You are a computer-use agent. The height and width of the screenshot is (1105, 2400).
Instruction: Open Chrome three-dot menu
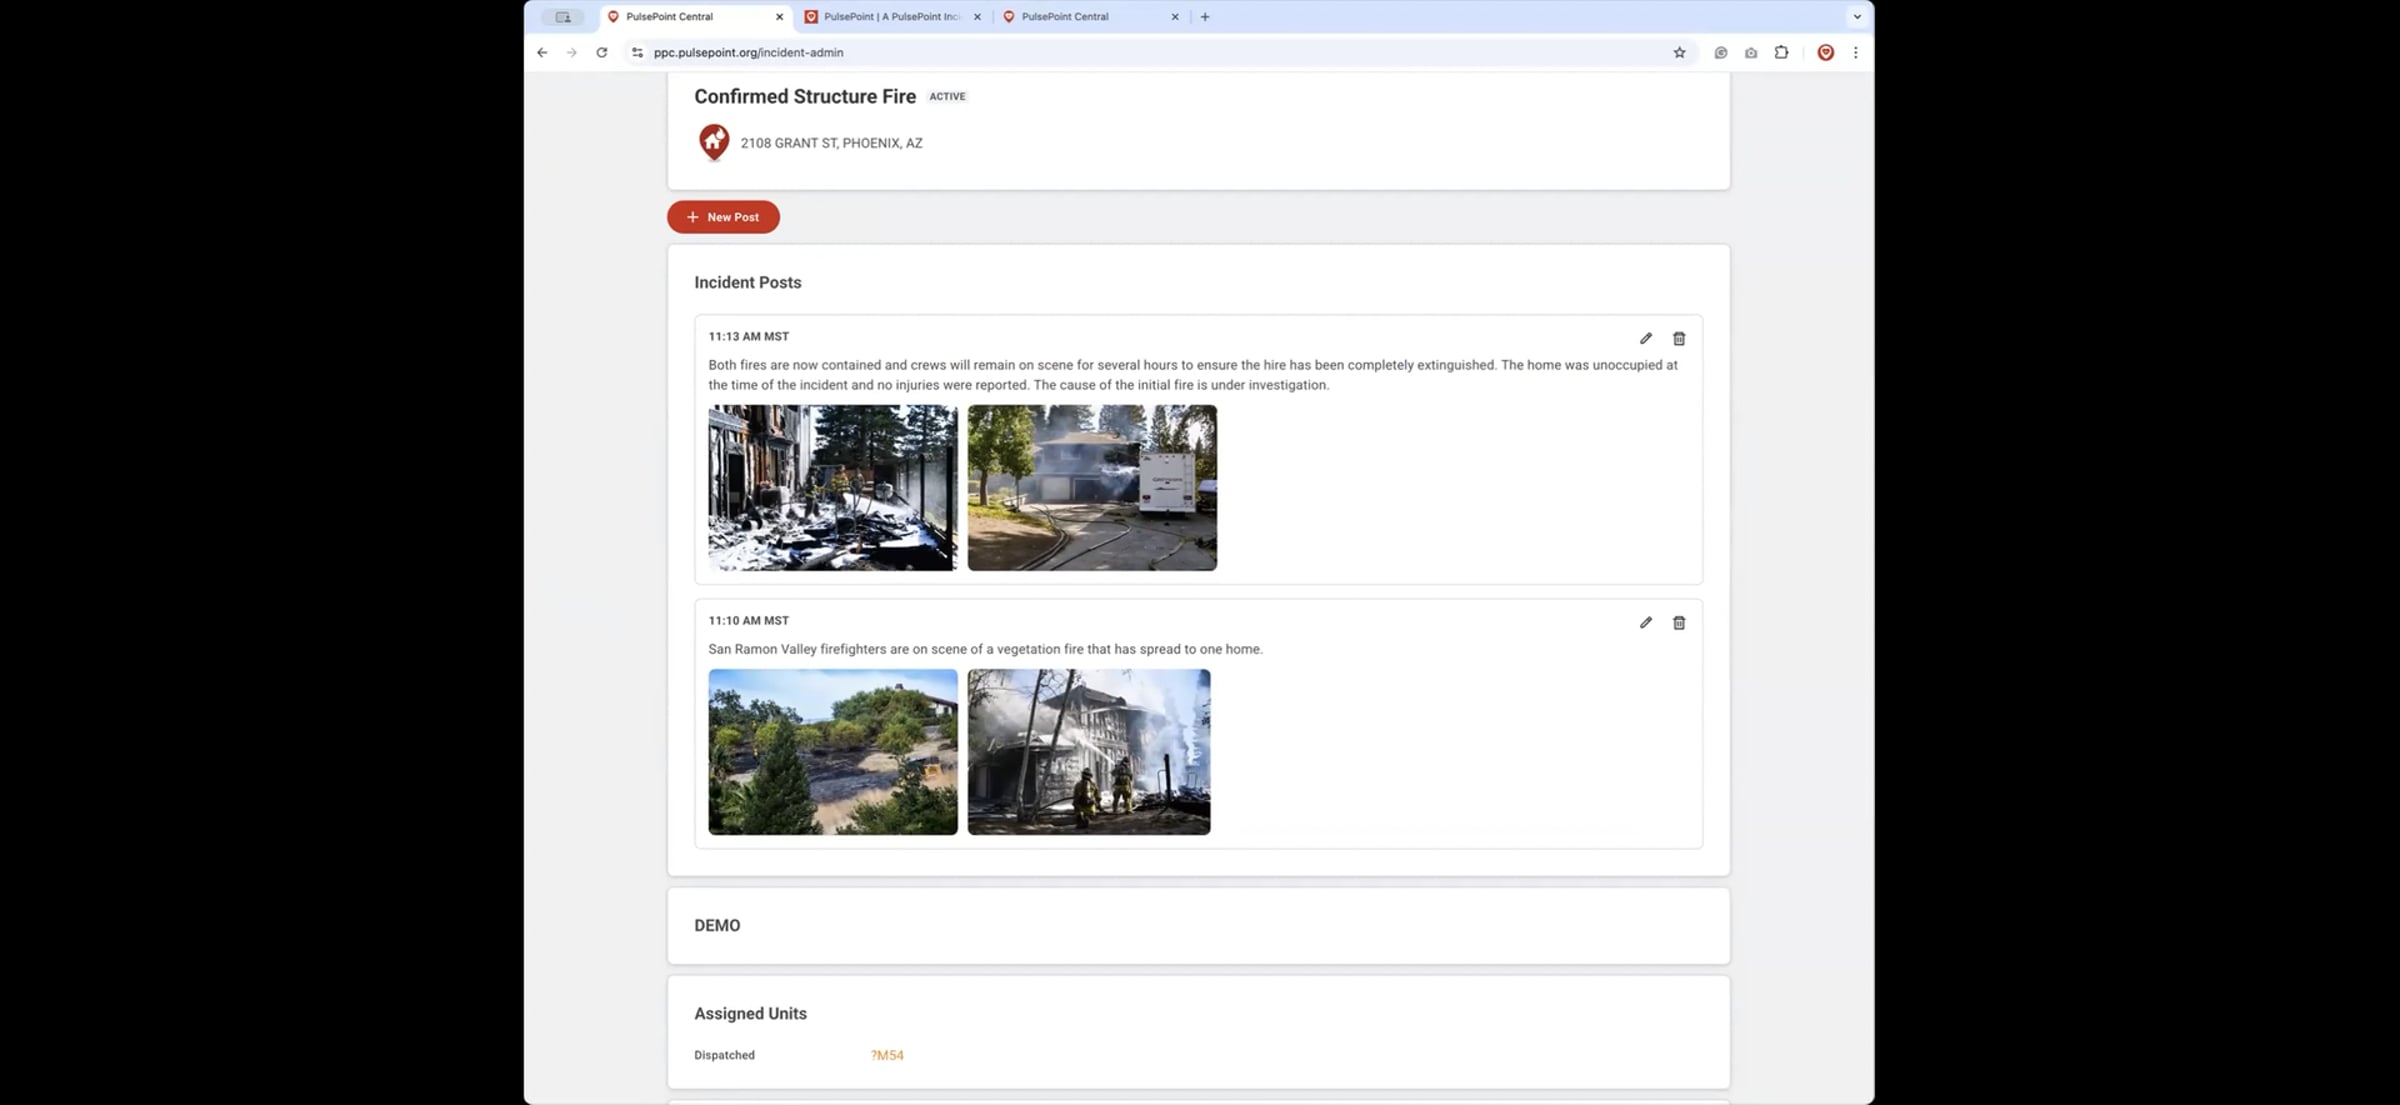1855,52
